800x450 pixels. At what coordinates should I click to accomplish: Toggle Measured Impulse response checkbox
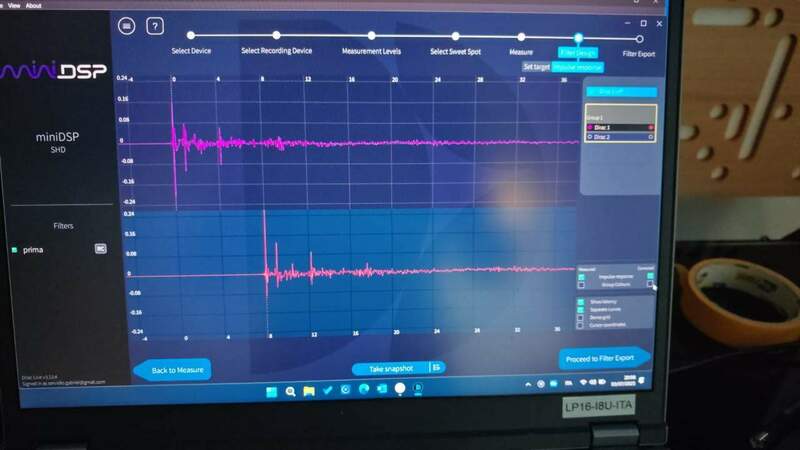pos(582,276)
